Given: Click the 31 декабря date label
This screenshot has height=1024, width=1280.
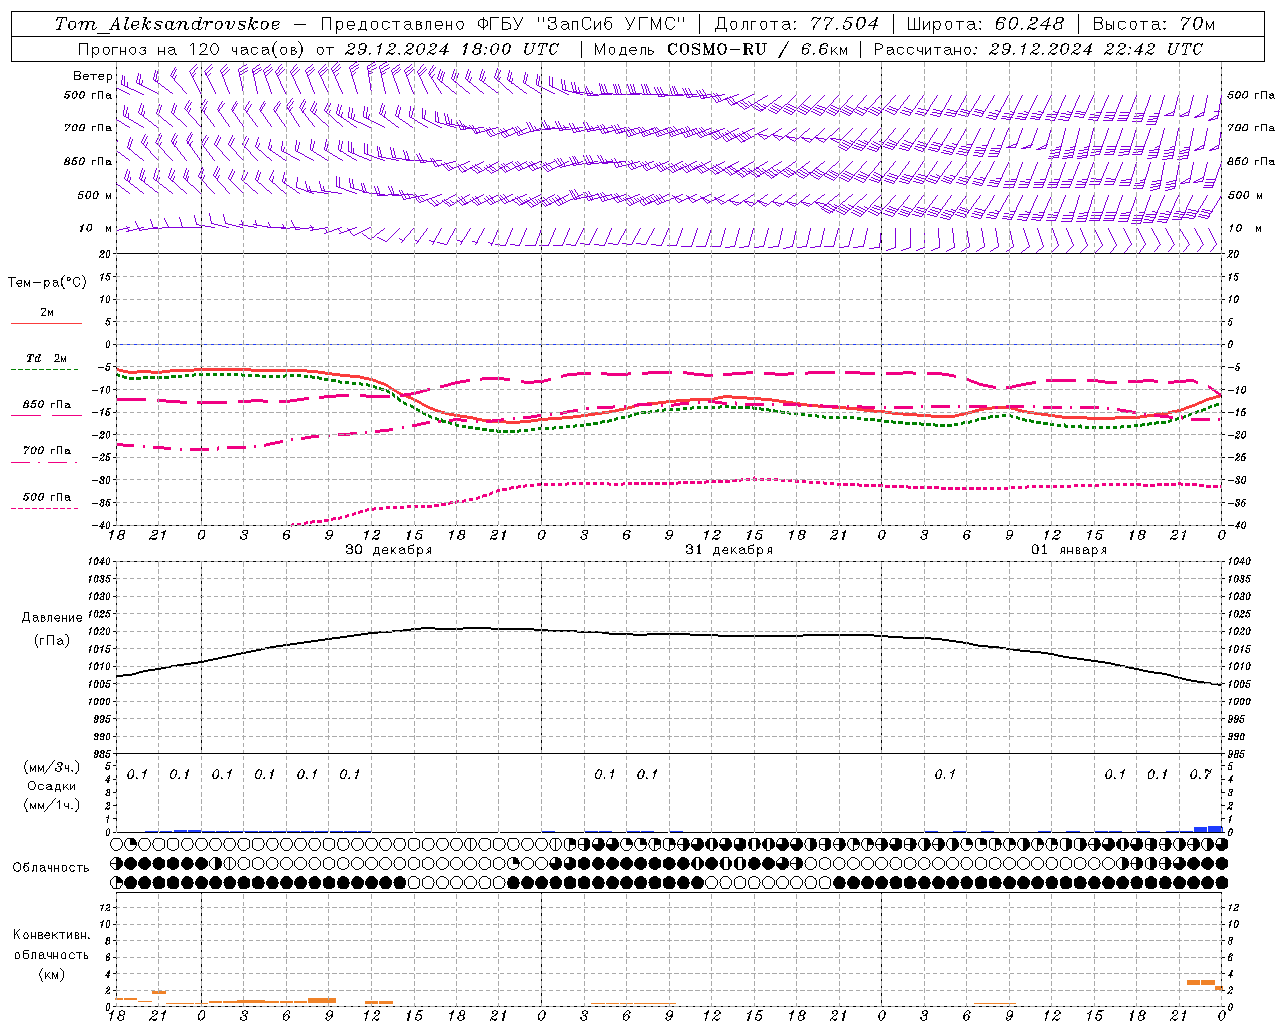Looking at the screenshot, I should click(x=729, y=550).
